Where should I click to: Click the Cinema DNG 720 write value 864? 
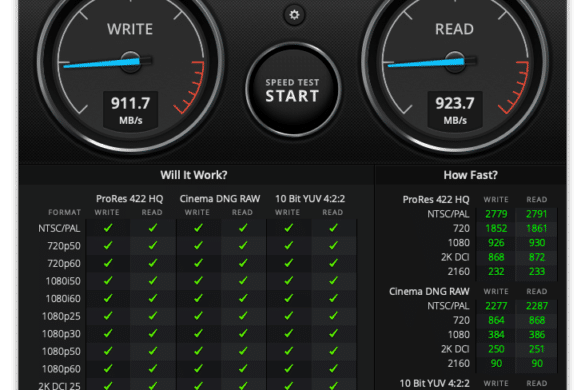pyautogui.click(x=496, y=320)
